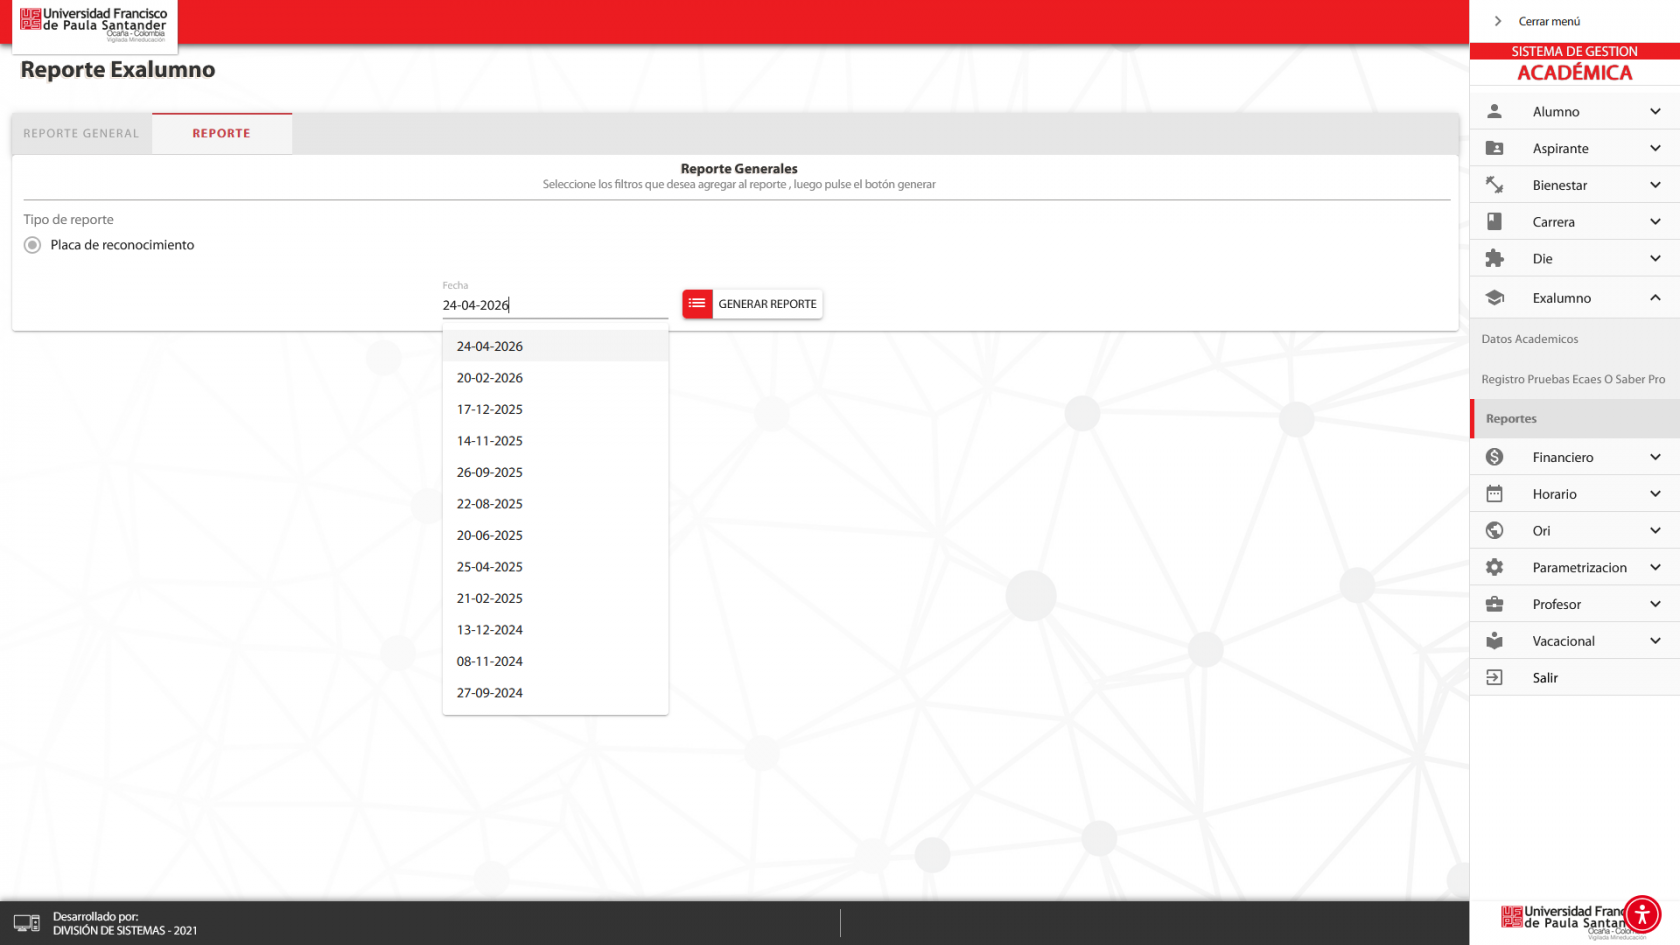Viewport: 1680px width, 945px height.
Task: Open the accessibility widget icon
Action: (1641, 914)
